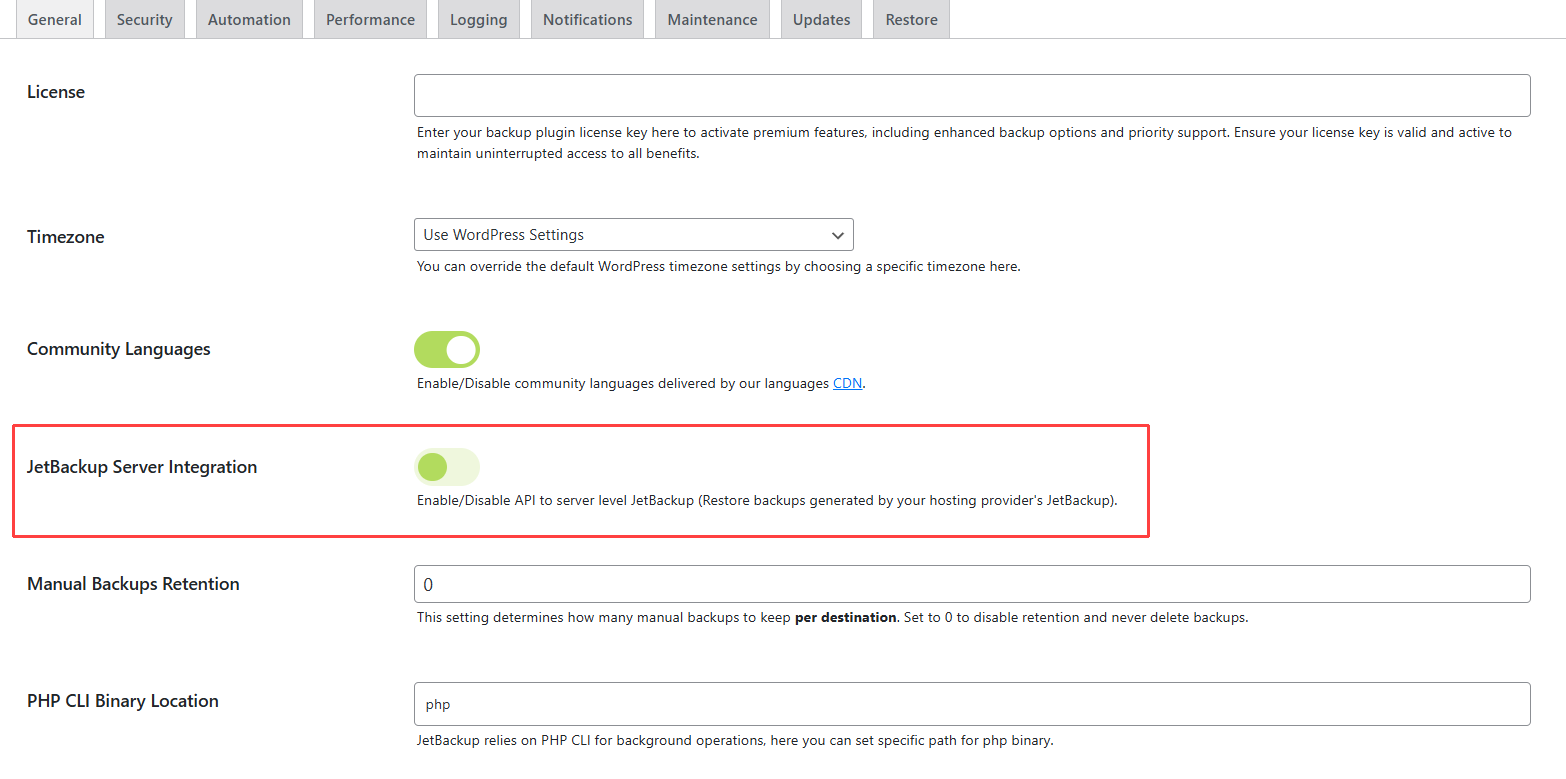
Task: Switch to the Maintenance tab
Action: click(712, 20)
